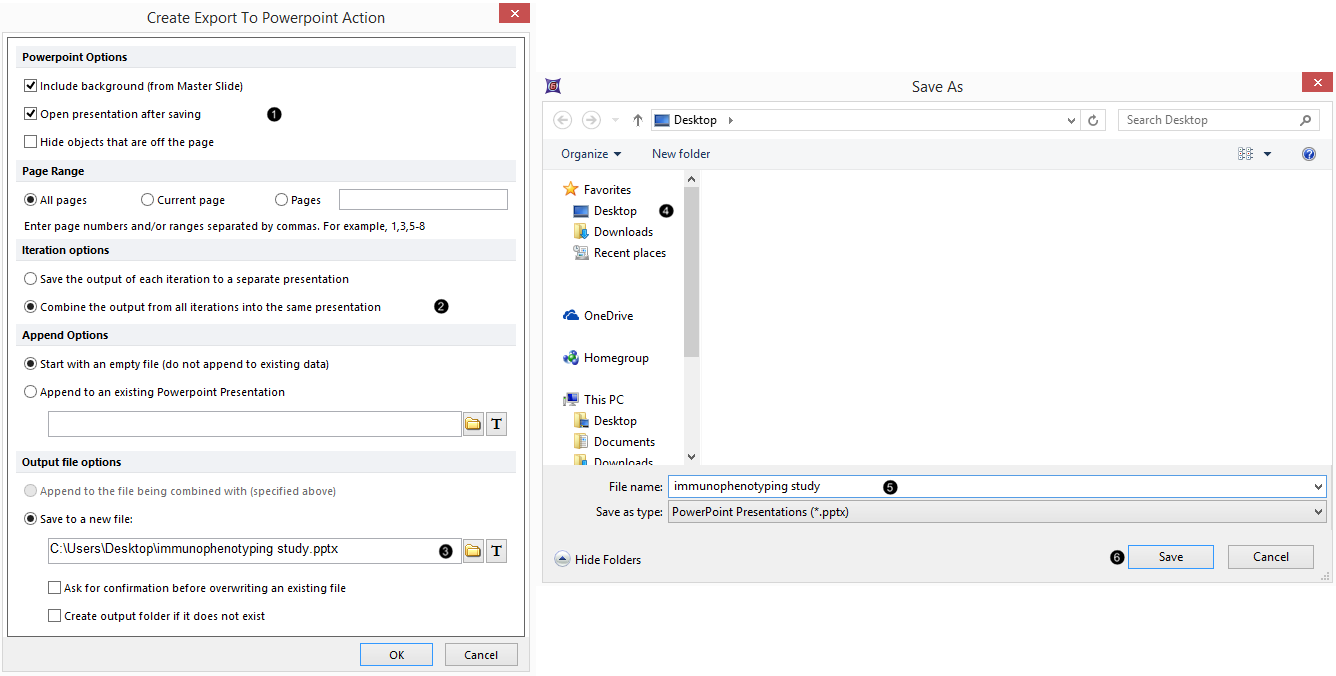Screen dimensions: 1336x676
Task: Expand the Organize dropdown menu
Action: click(x=591, y=154)
